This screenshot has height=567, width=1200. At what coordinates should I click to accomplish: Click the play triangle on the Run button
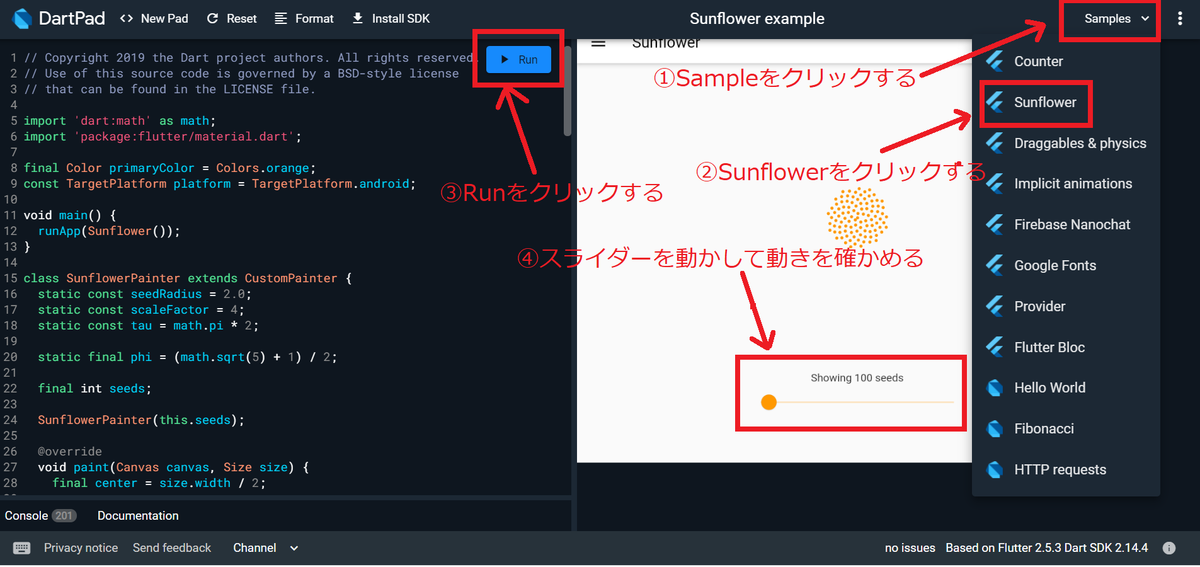506,60
